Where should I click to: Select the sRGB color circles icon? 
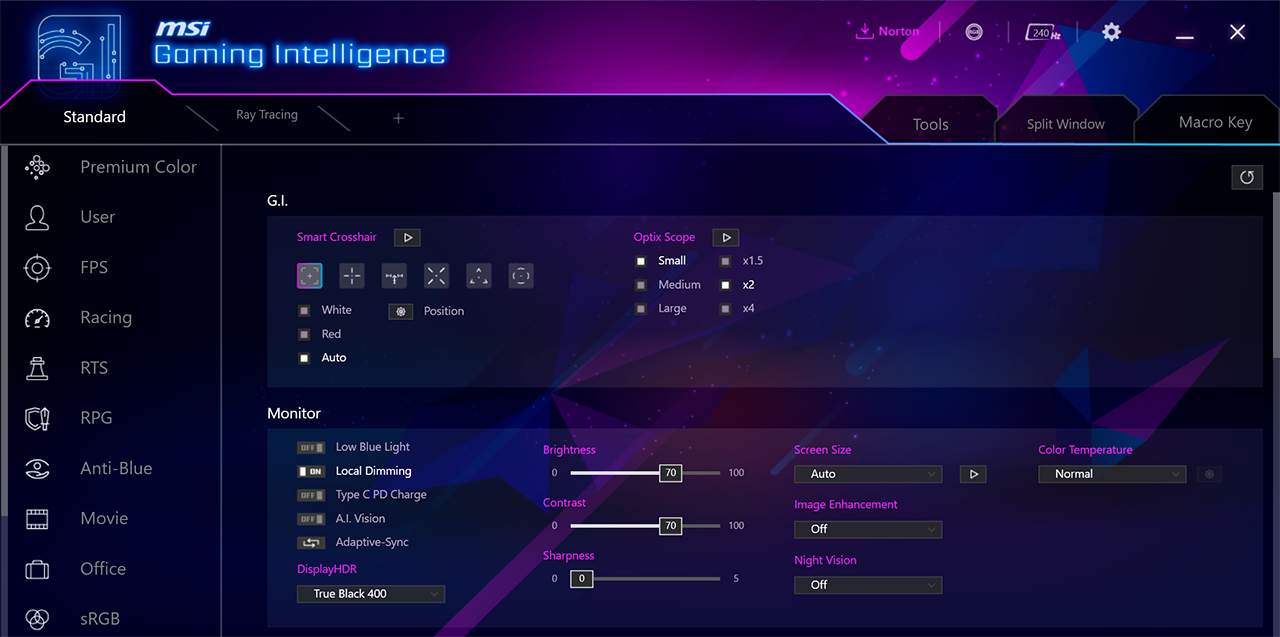coord(37,619)
